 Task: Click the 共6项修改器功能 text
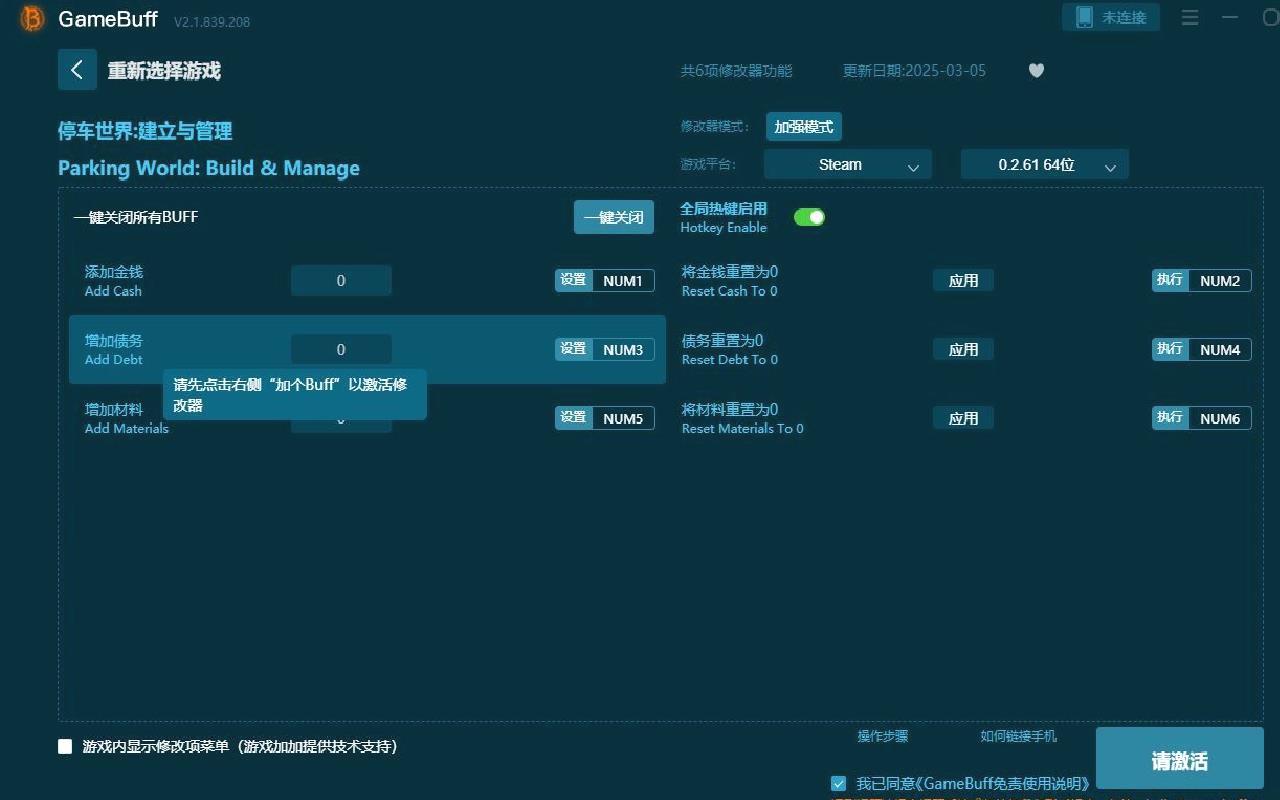[x=736, y=70]
